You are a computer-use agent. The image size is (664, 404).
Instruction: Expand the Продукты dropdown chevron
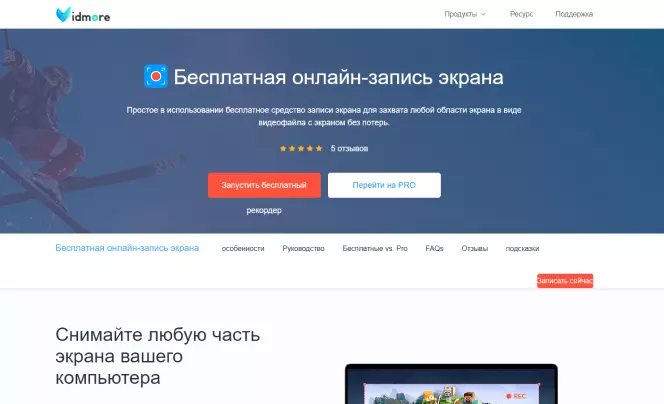[484, 14]
